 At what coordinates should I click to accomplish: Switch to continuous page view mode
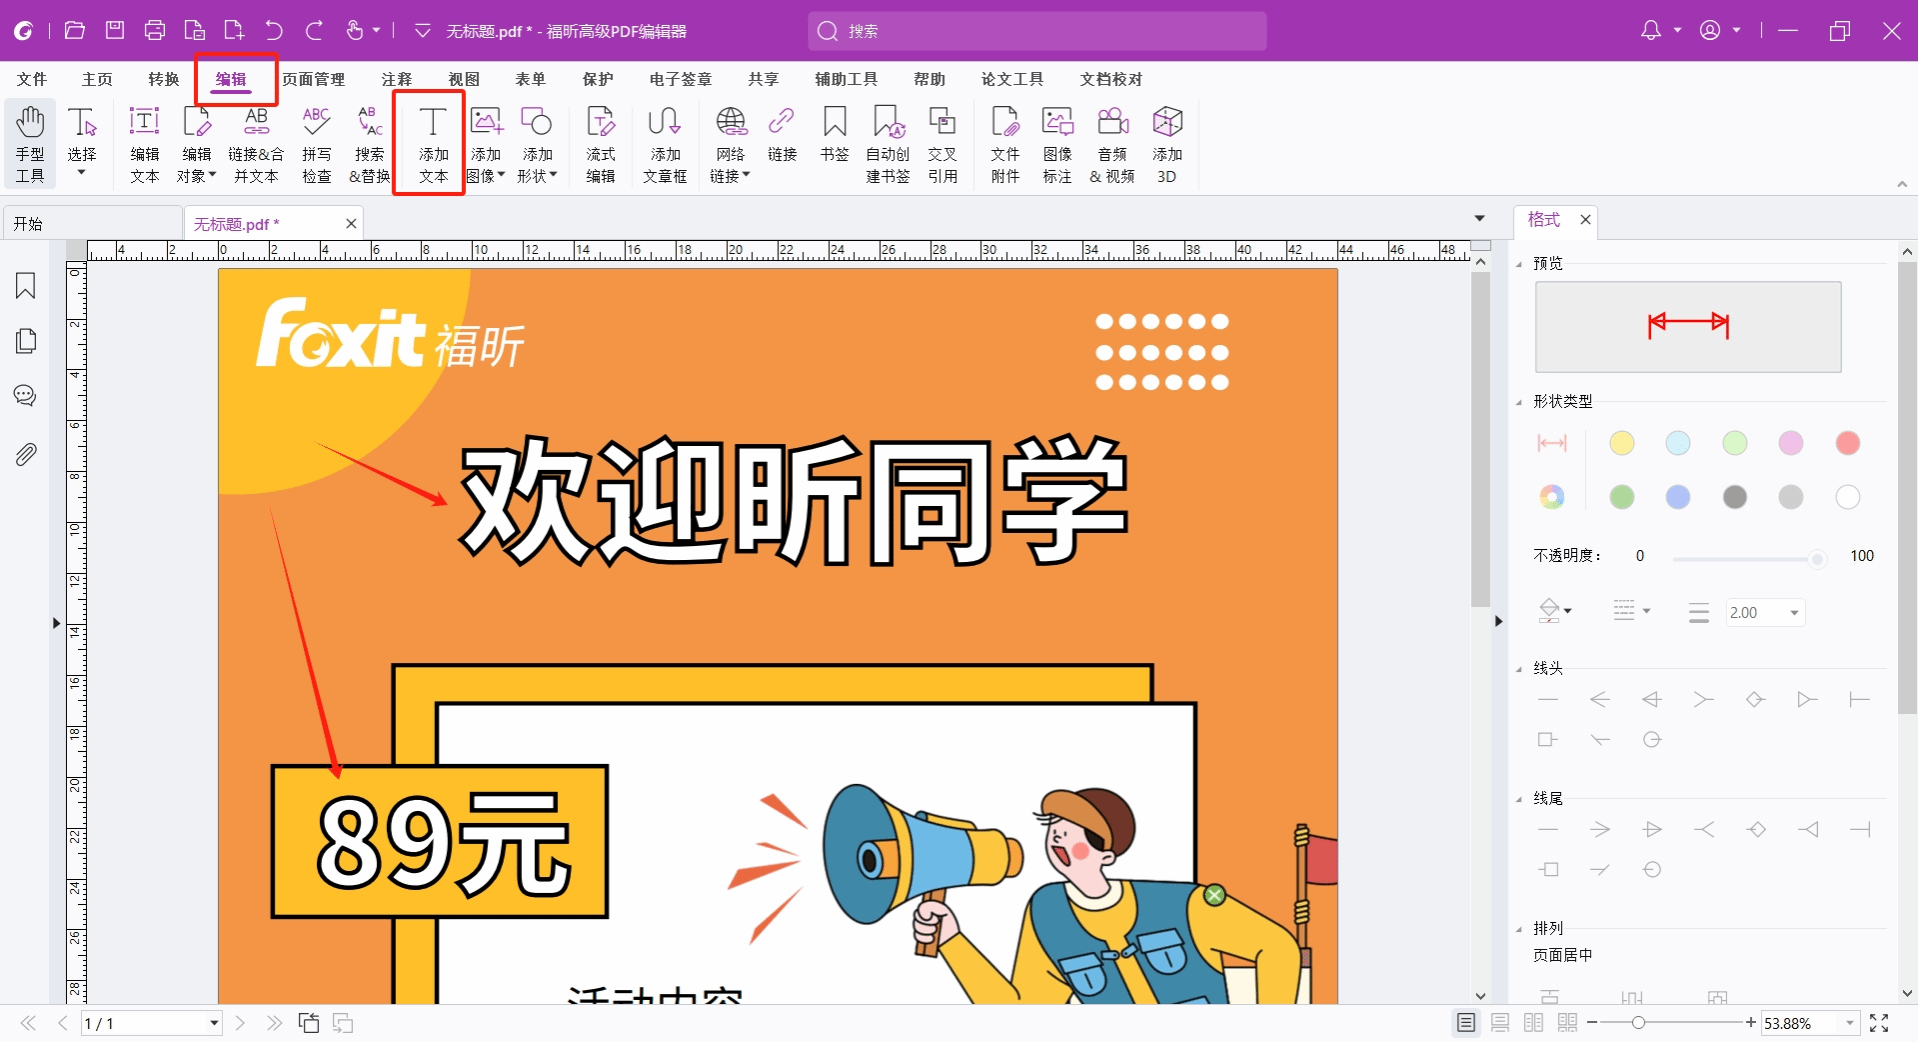[1500, 1023]
